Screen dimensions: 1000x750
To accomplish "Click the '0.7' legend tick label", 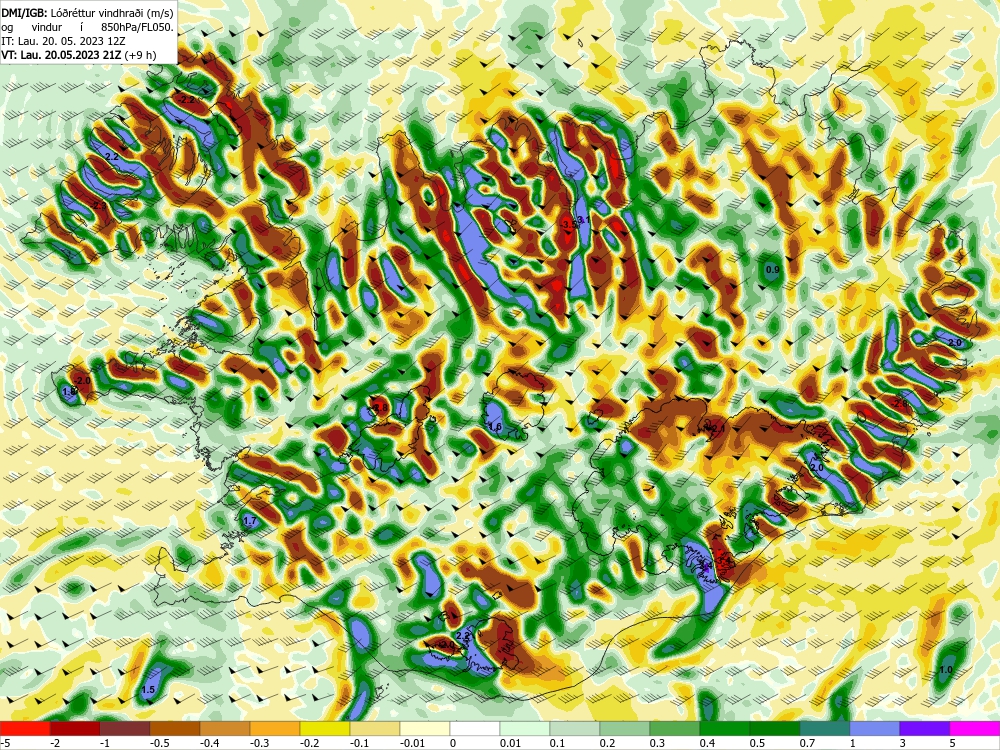I will tap(807, 743).
